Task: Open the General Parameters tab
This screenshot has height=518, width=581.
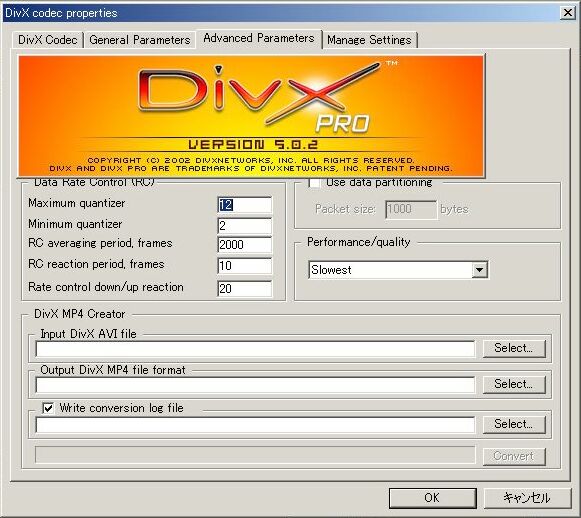Action: pyautogui.click(x=140, y=40)
